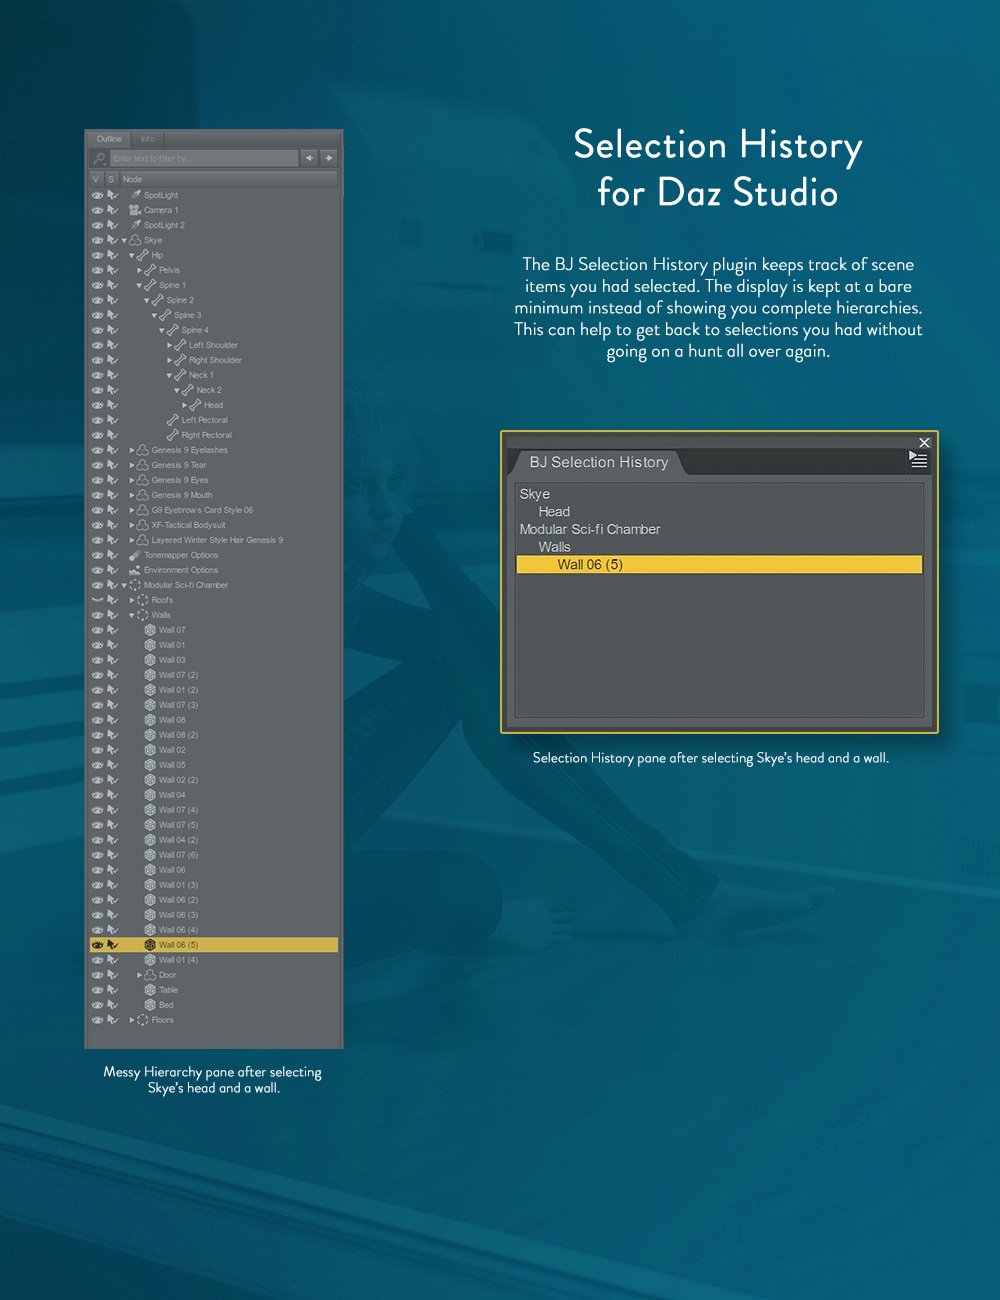Switch to the Info tab
Viewport: 1000px width, 1300px height.
coord(147,139)
